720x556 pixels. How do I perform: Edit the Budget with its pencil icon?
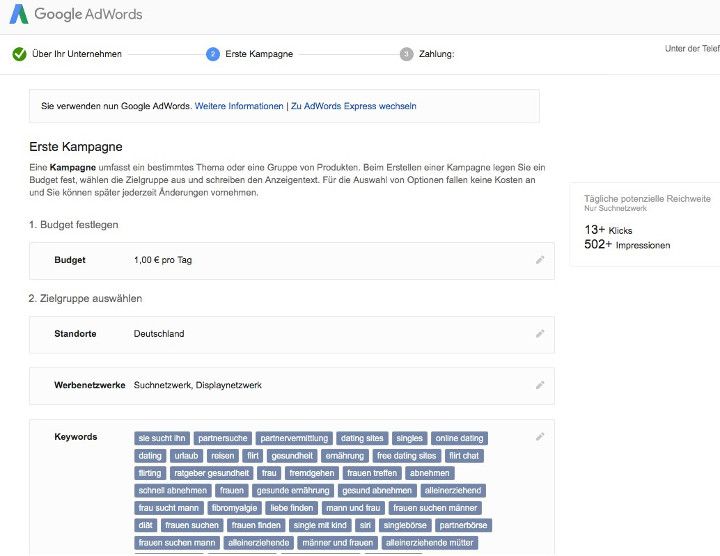(540, 260)
